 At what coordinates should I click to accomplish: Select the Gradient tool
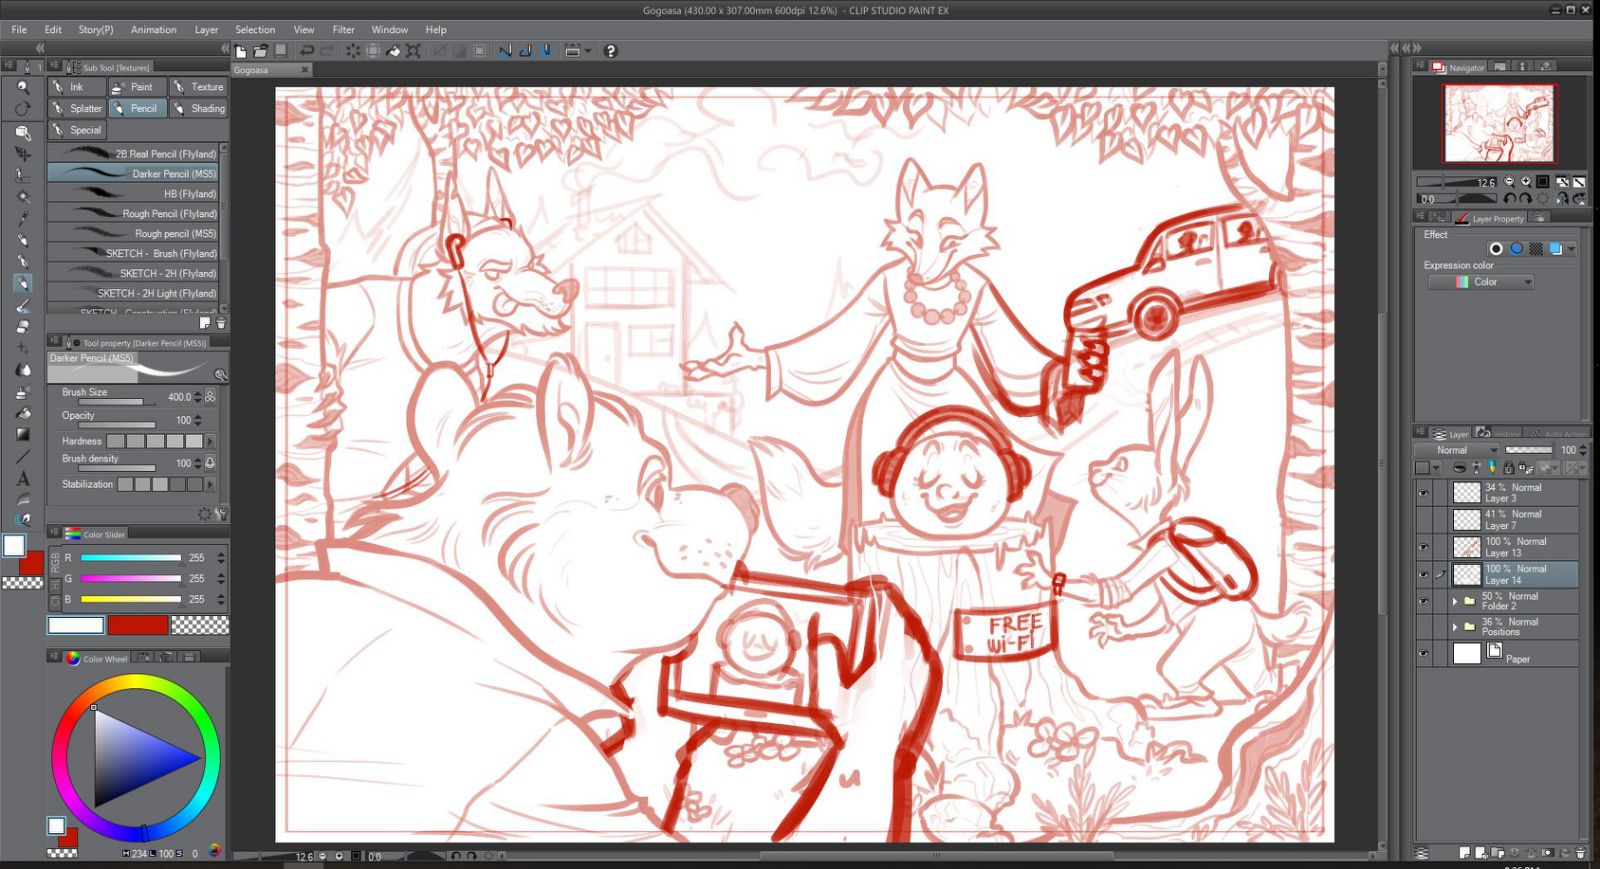(22, 435)
